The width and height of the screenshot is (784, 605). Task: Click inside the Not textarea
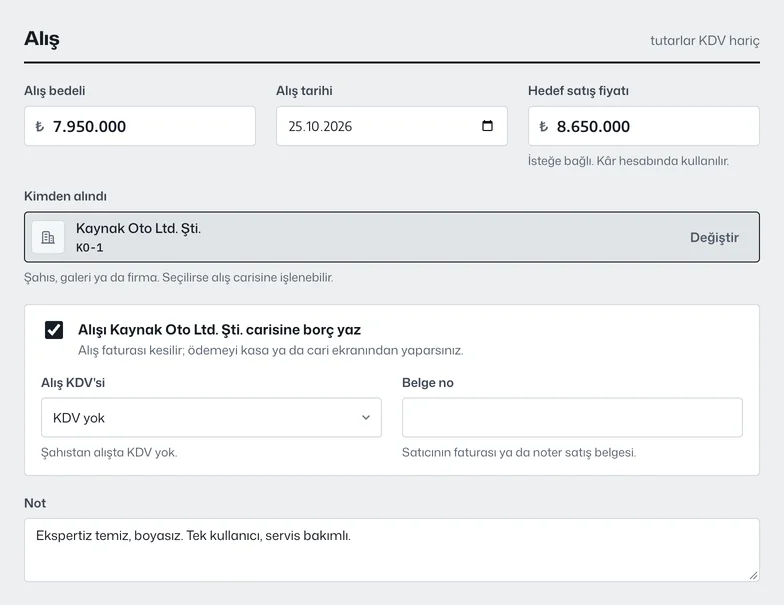point(392,550)
